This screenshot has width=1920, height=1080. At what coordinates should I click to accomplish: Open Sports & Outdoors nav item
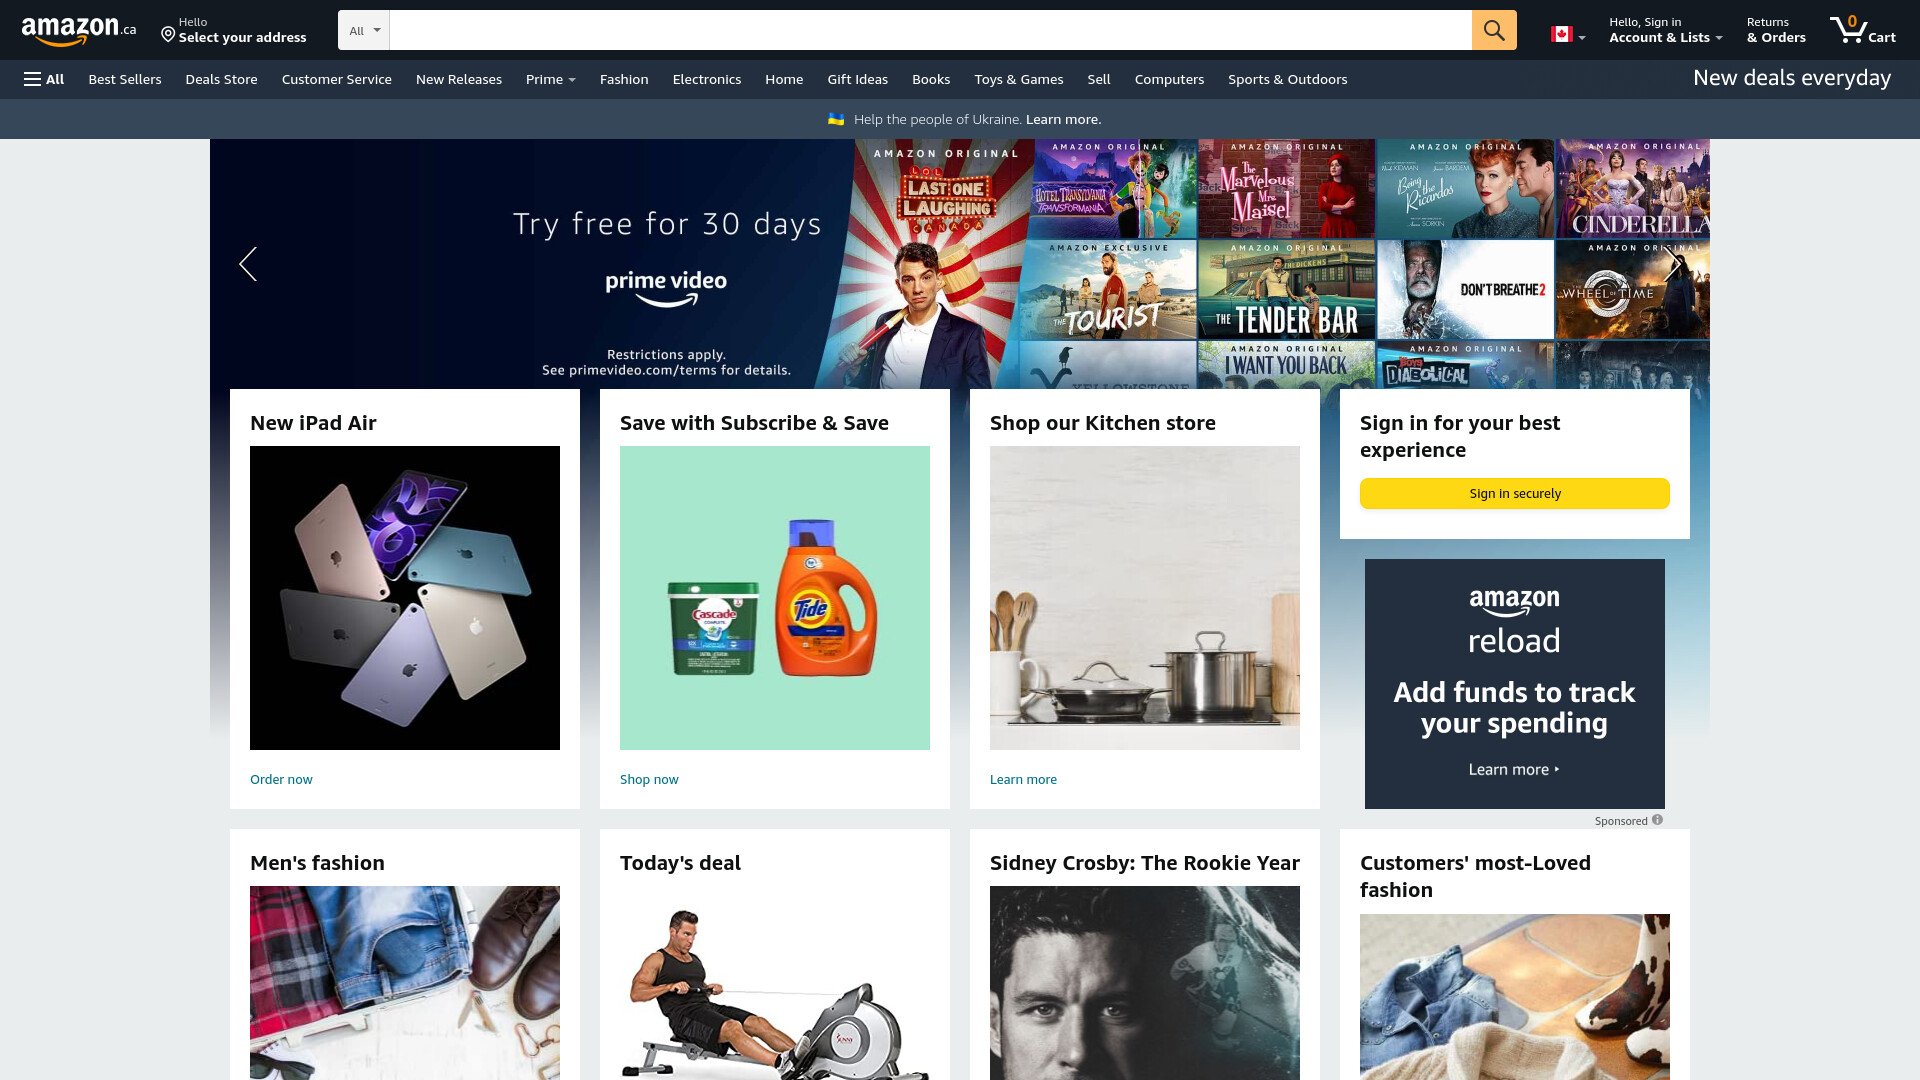coord(1288,79)
